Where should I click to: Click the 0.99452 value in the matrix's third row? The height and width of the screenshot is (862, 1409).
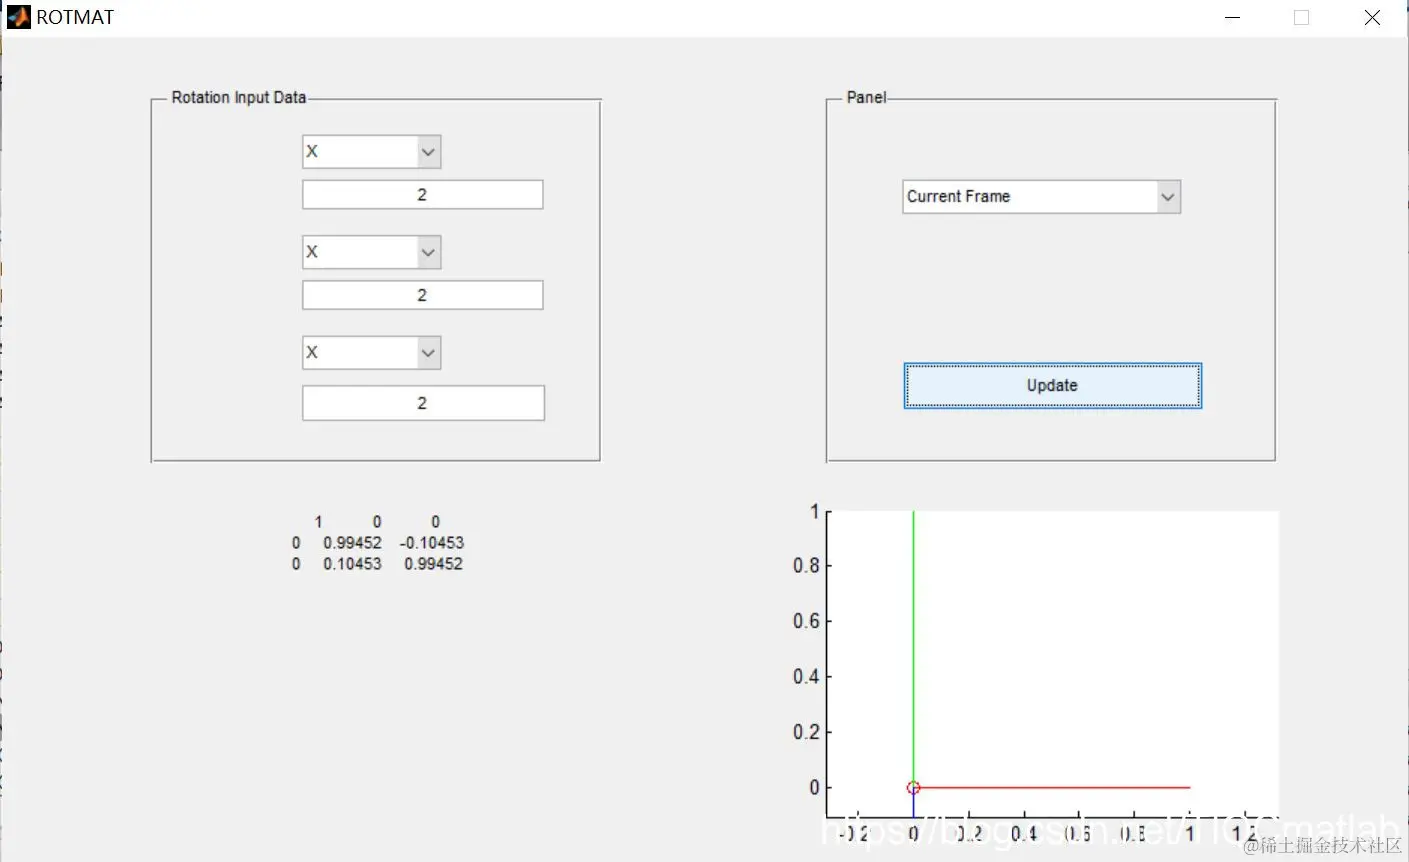tap(433, 564)
